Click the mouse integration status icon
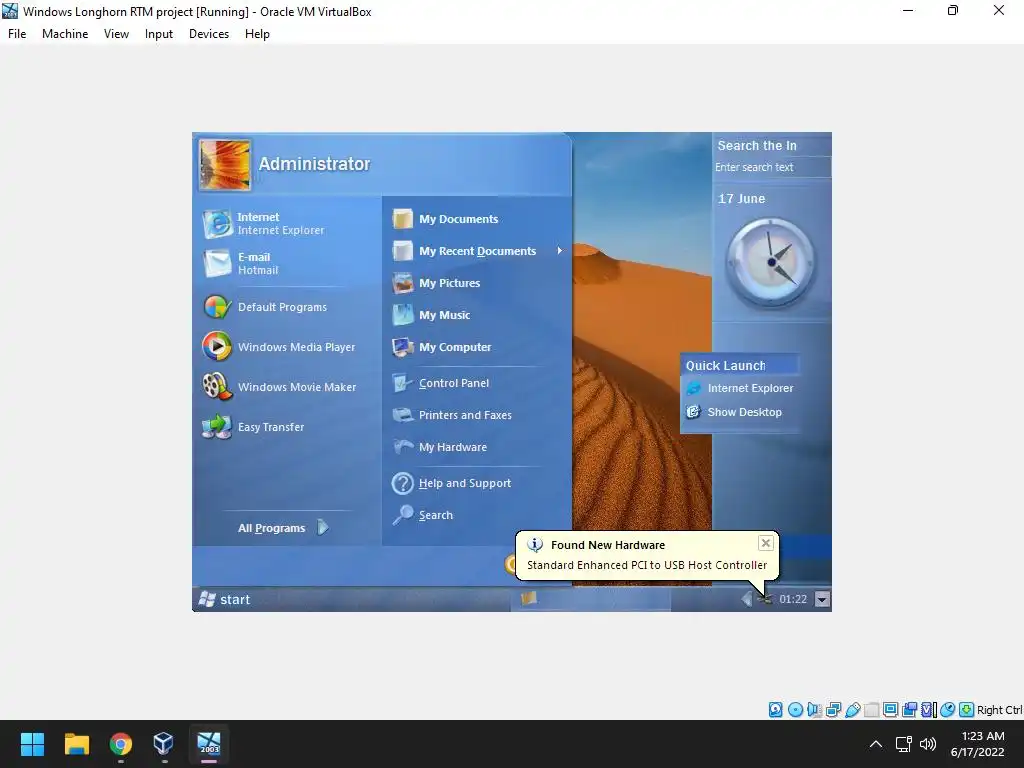This screenshot has height=768, width=1024. coord(948,710)
